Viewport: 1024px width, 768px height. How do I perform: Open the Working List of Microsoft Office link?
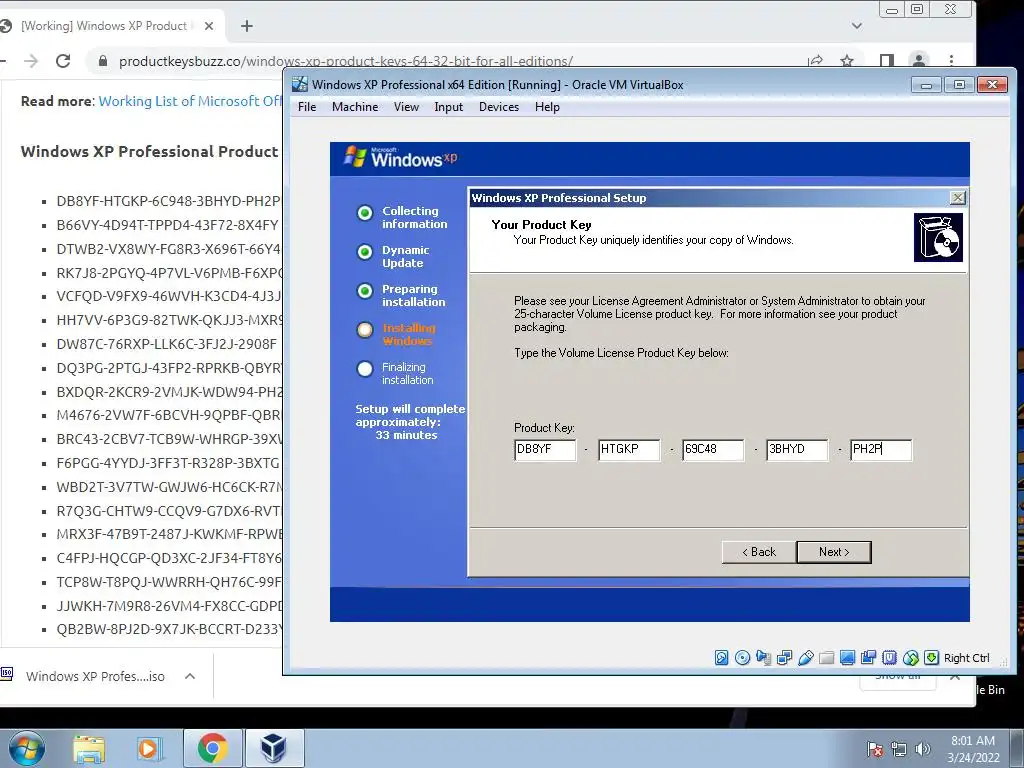point(190,101)
